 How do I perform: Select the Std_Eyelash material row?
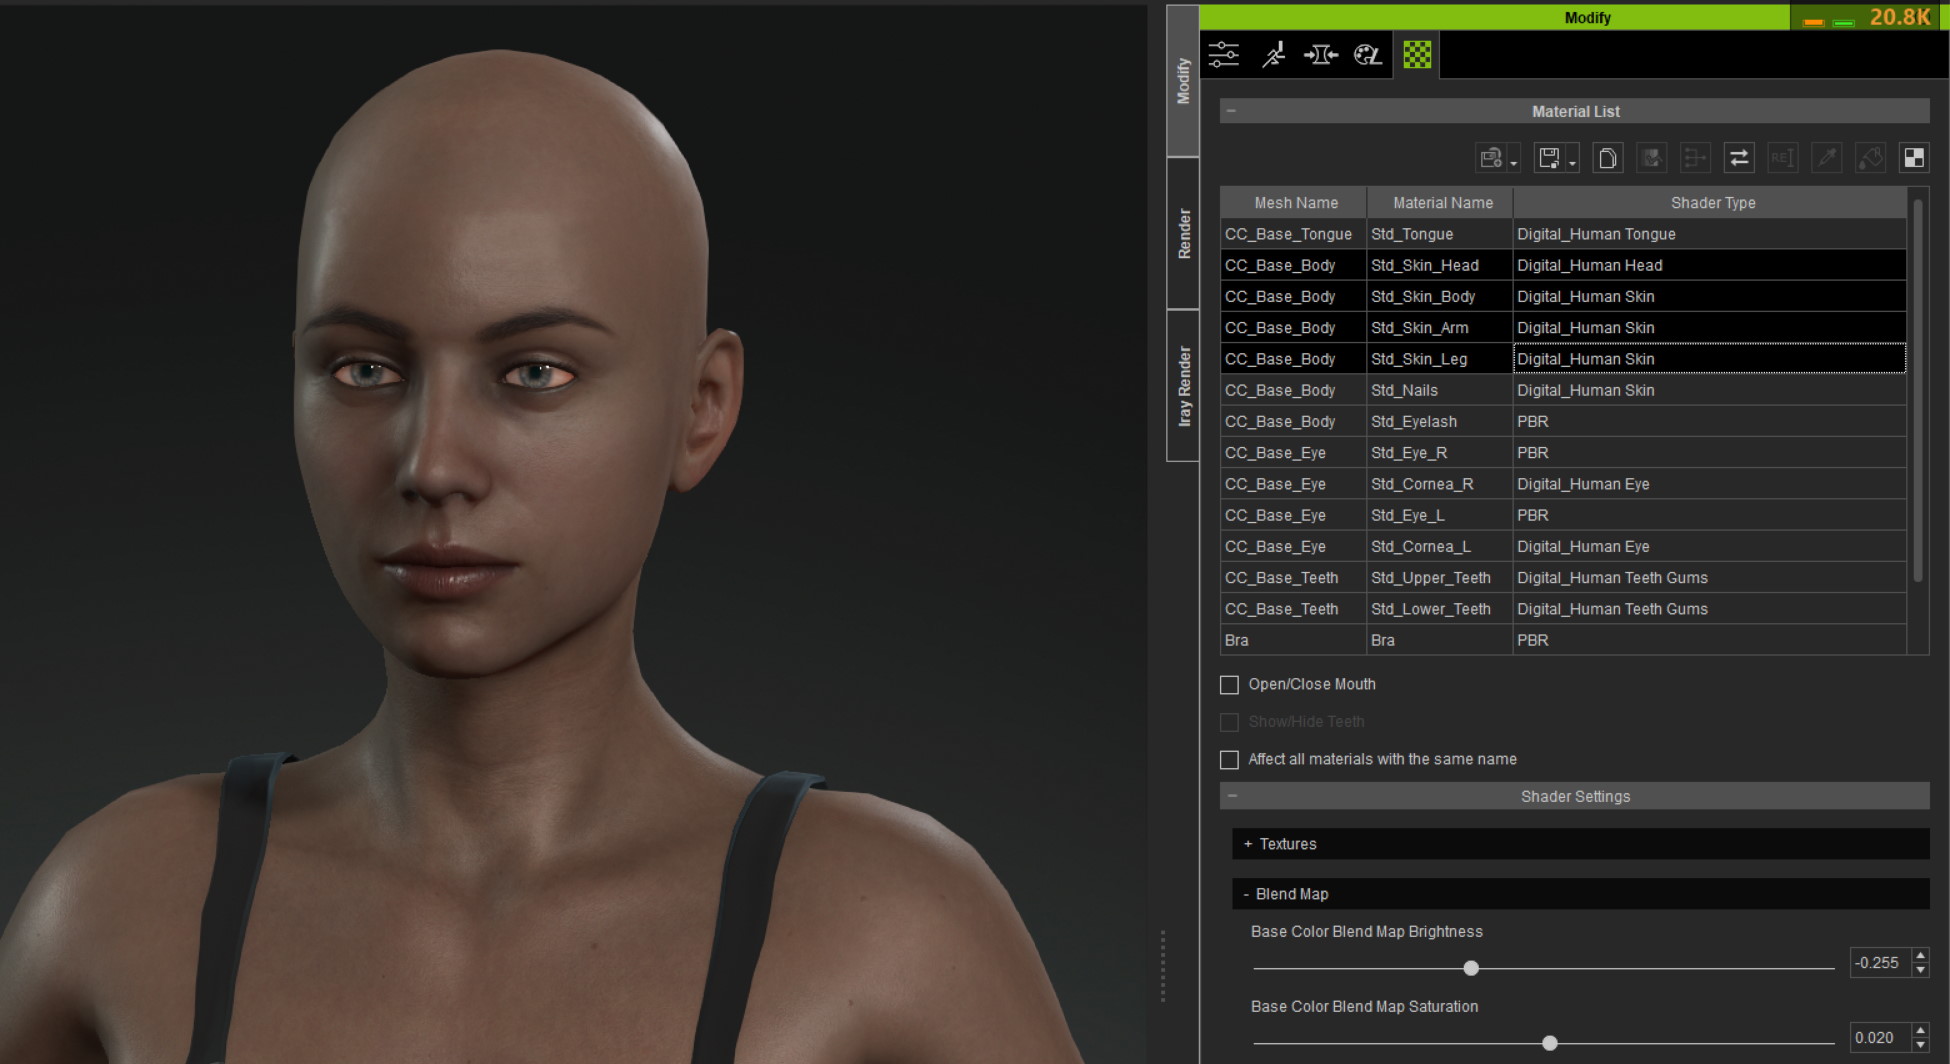tap(1563, 421)
